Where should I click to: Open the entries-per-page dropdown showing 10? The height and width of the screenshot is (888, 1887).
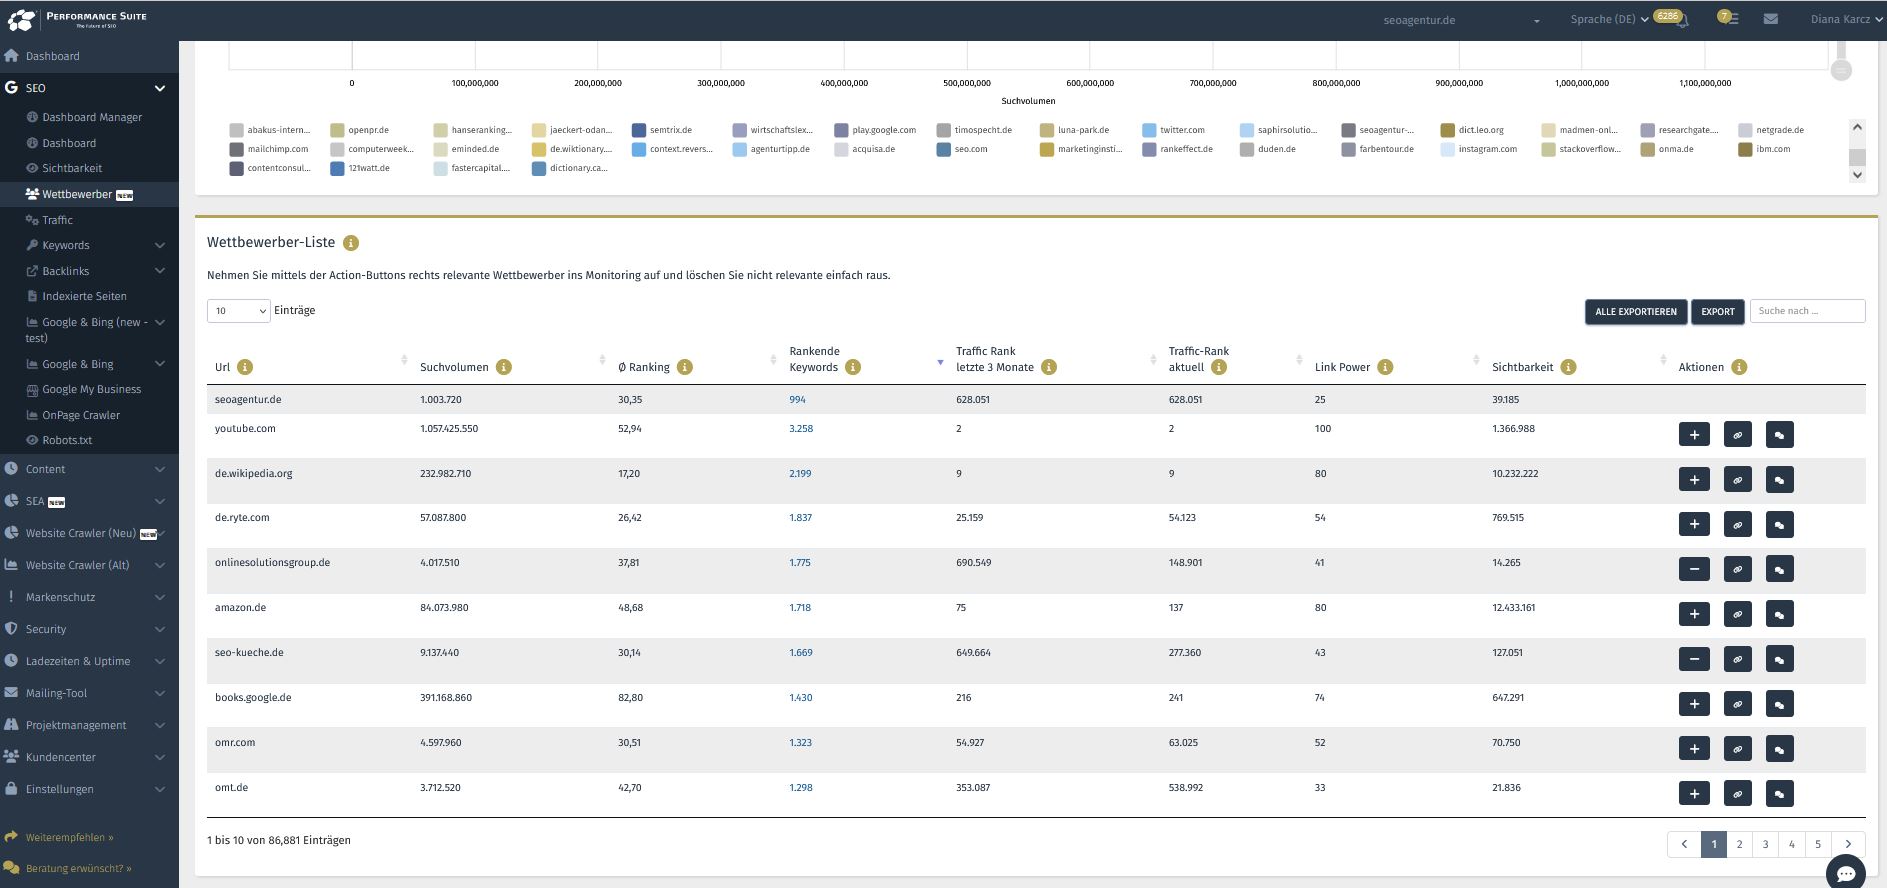[238, 311]
